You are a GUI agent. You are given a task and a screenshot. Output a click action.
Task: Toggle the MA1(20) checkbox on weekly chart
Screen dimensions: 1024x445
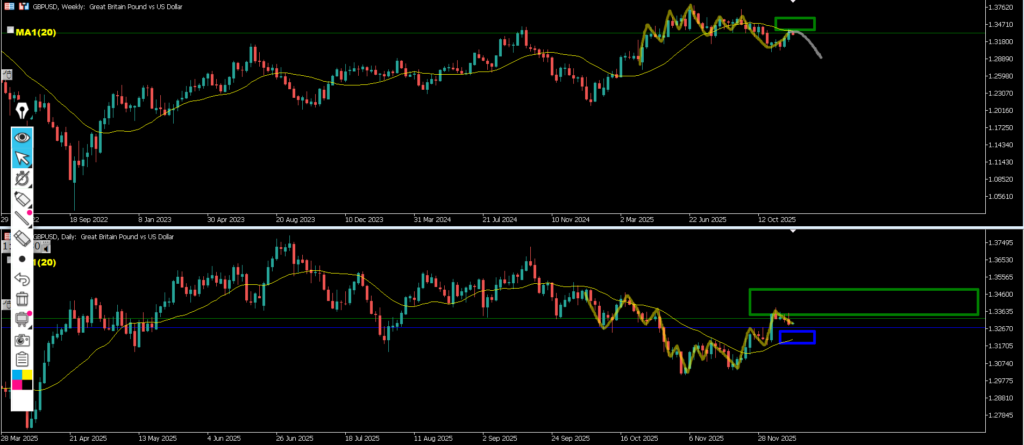click(x=9, y=31)
